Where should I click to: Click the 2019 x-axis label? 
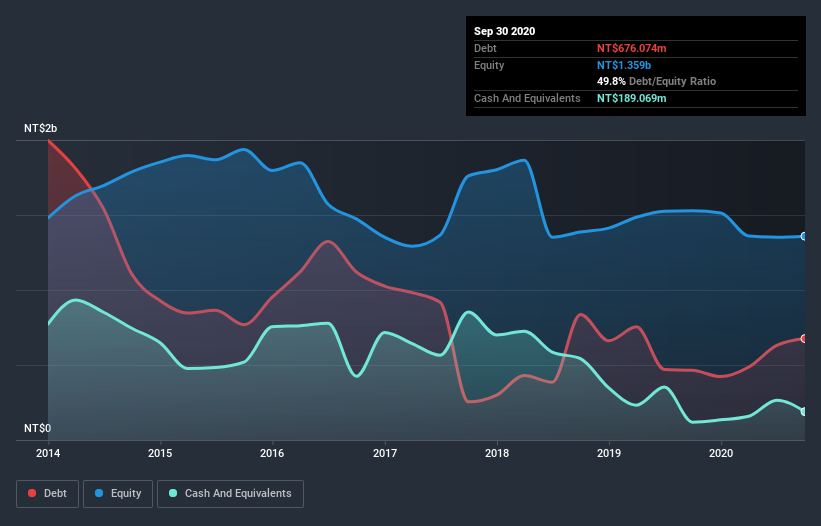click(609, 453)
